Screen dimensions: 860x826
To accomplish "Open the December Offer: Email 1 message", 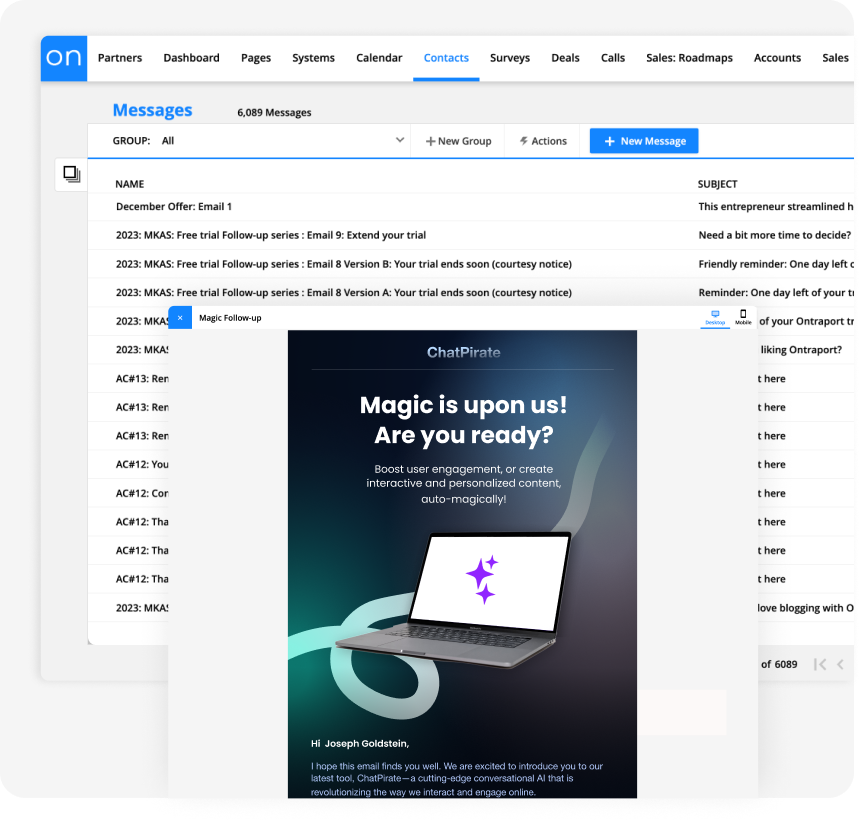I will point(174,207).
